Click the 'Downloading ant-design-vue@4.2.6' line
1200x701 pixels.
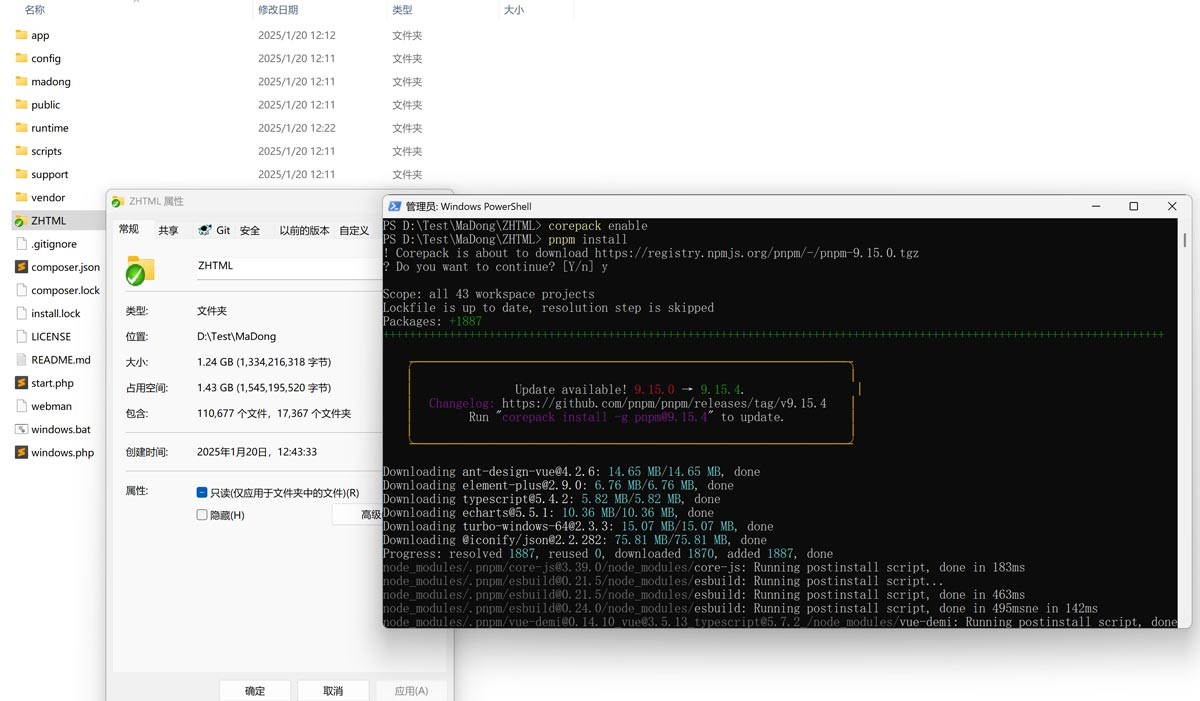pyautogui.click(x=571, y=471)
